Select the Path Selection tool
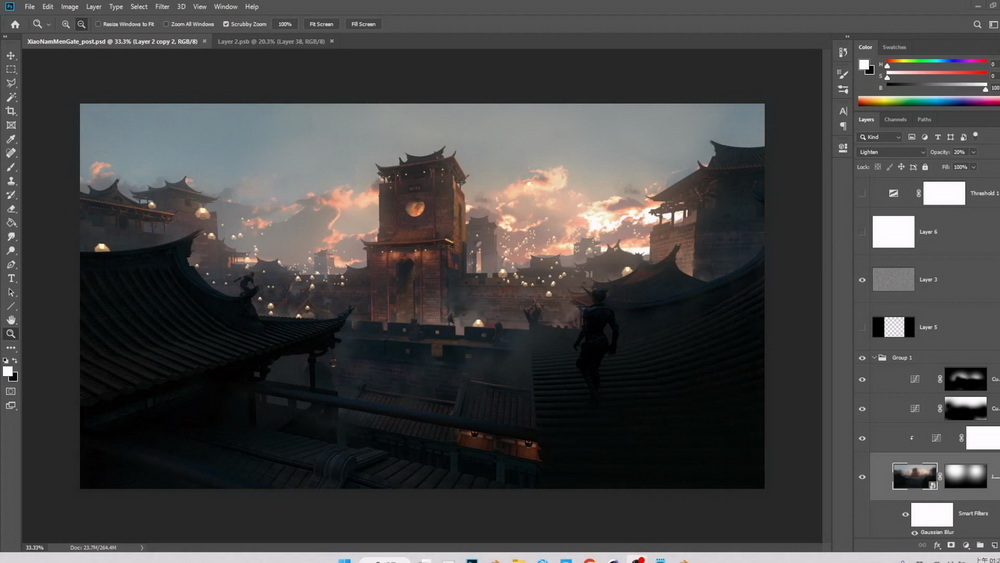Image resolution: width=1000 pixels, height=563 pixels. [x=11, y=293]
